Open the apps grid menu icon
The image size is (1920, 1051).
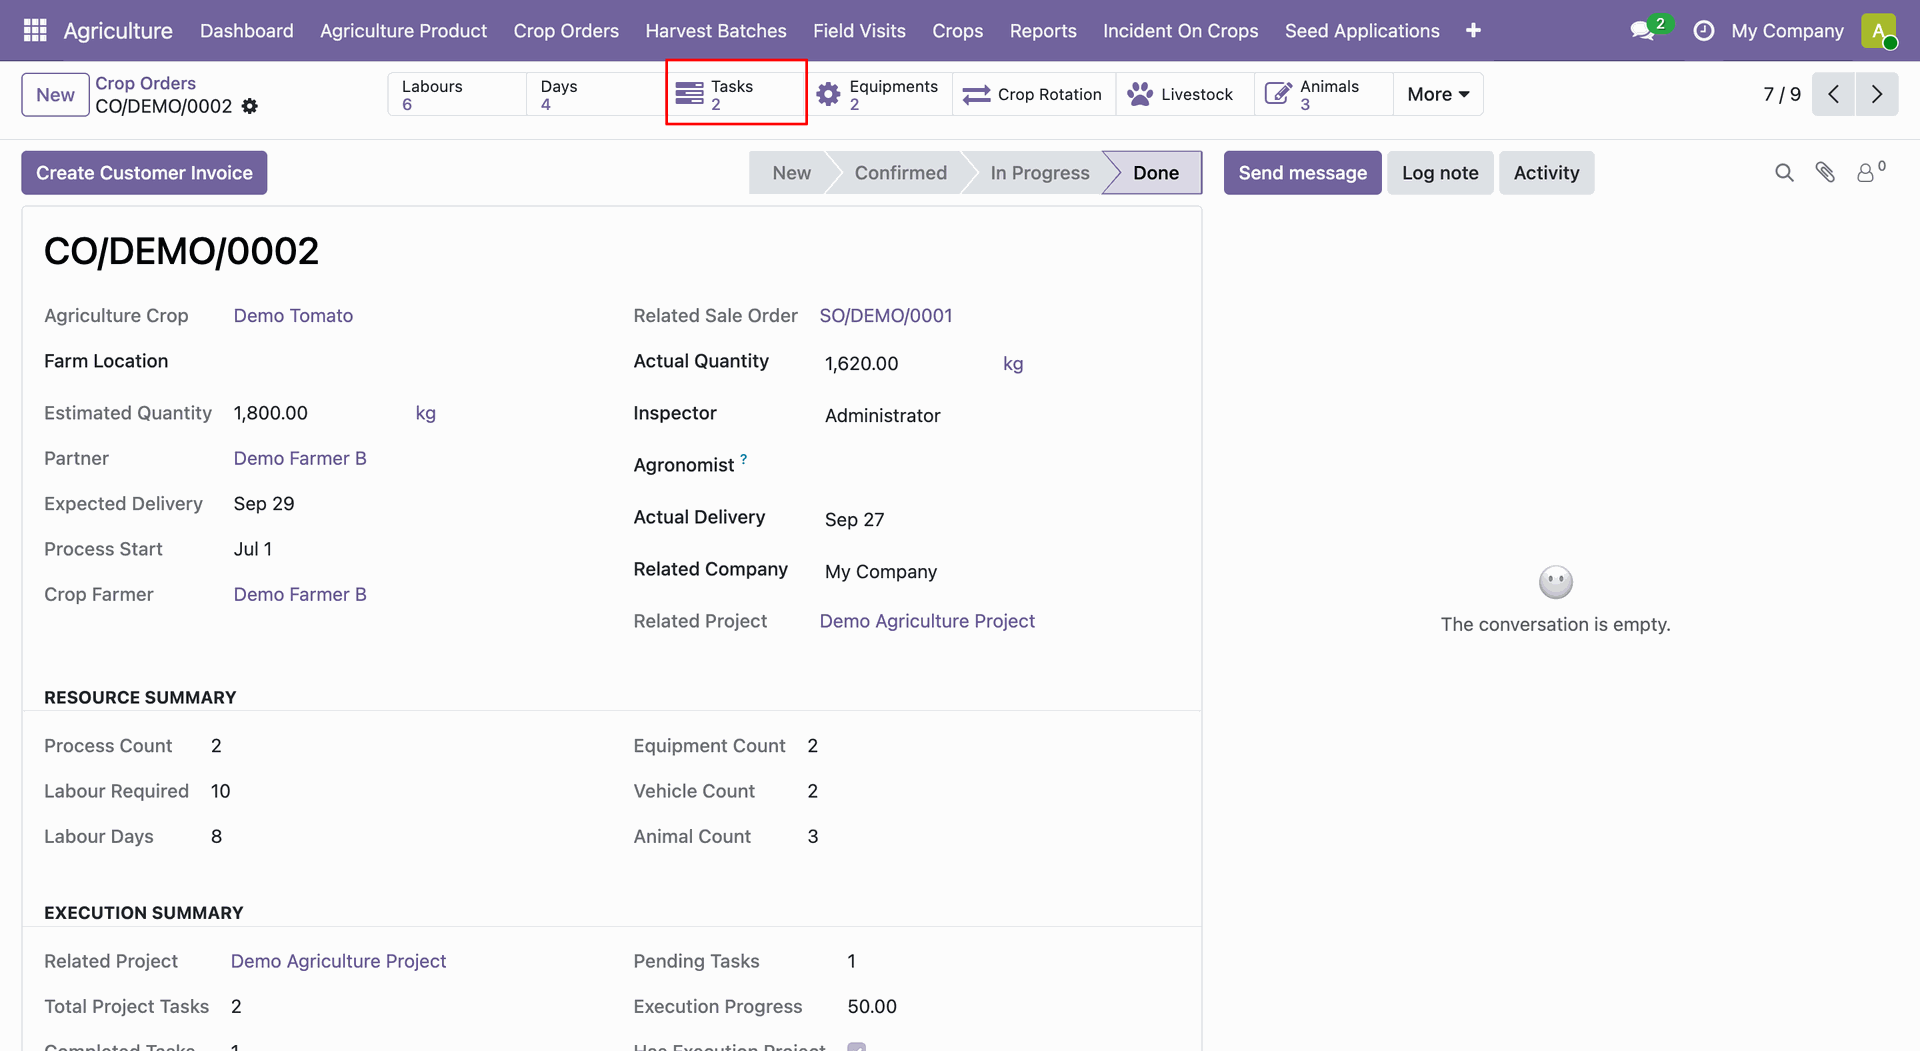[x=35, y=30]
